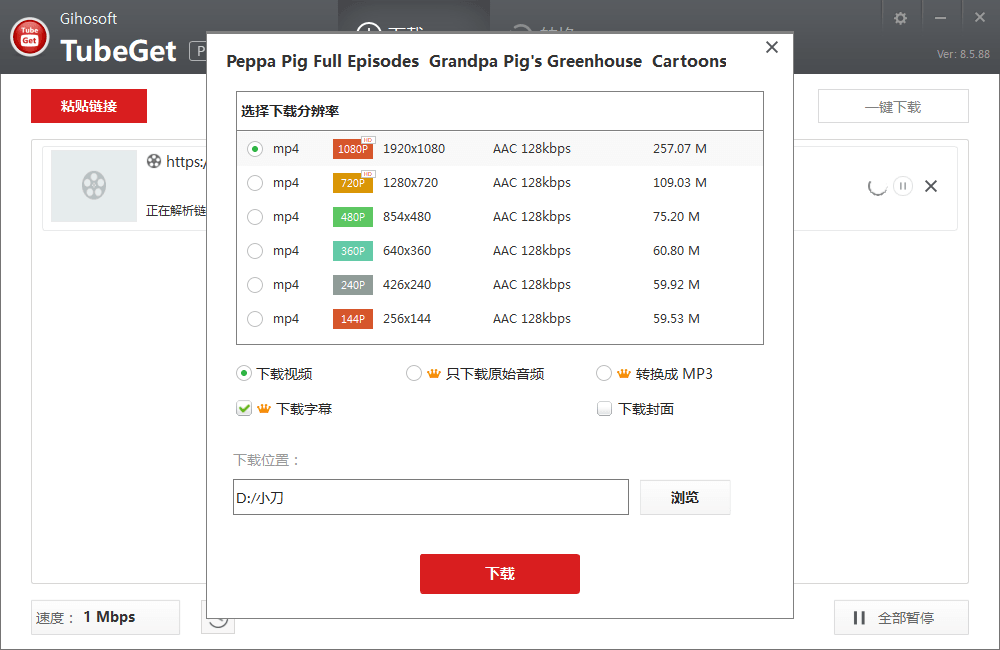This screenshot has width=1000, height=650.
Task: Select the 1280x720 mp4 radio button
Action: tap(255, 183)
